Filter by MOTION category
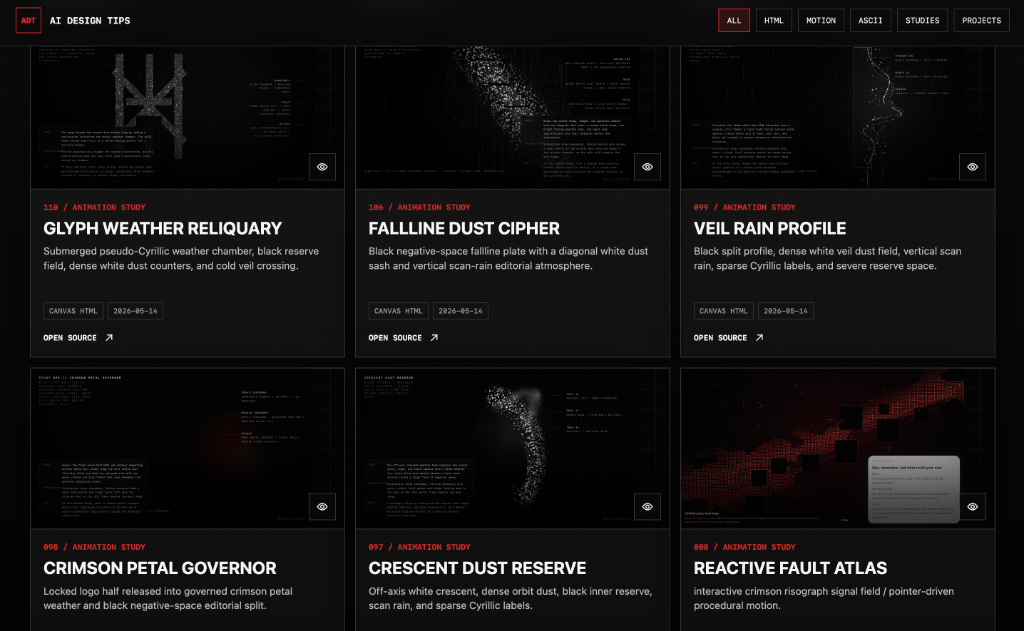This screenshot has width=1024, height=631. click(821, 20)
